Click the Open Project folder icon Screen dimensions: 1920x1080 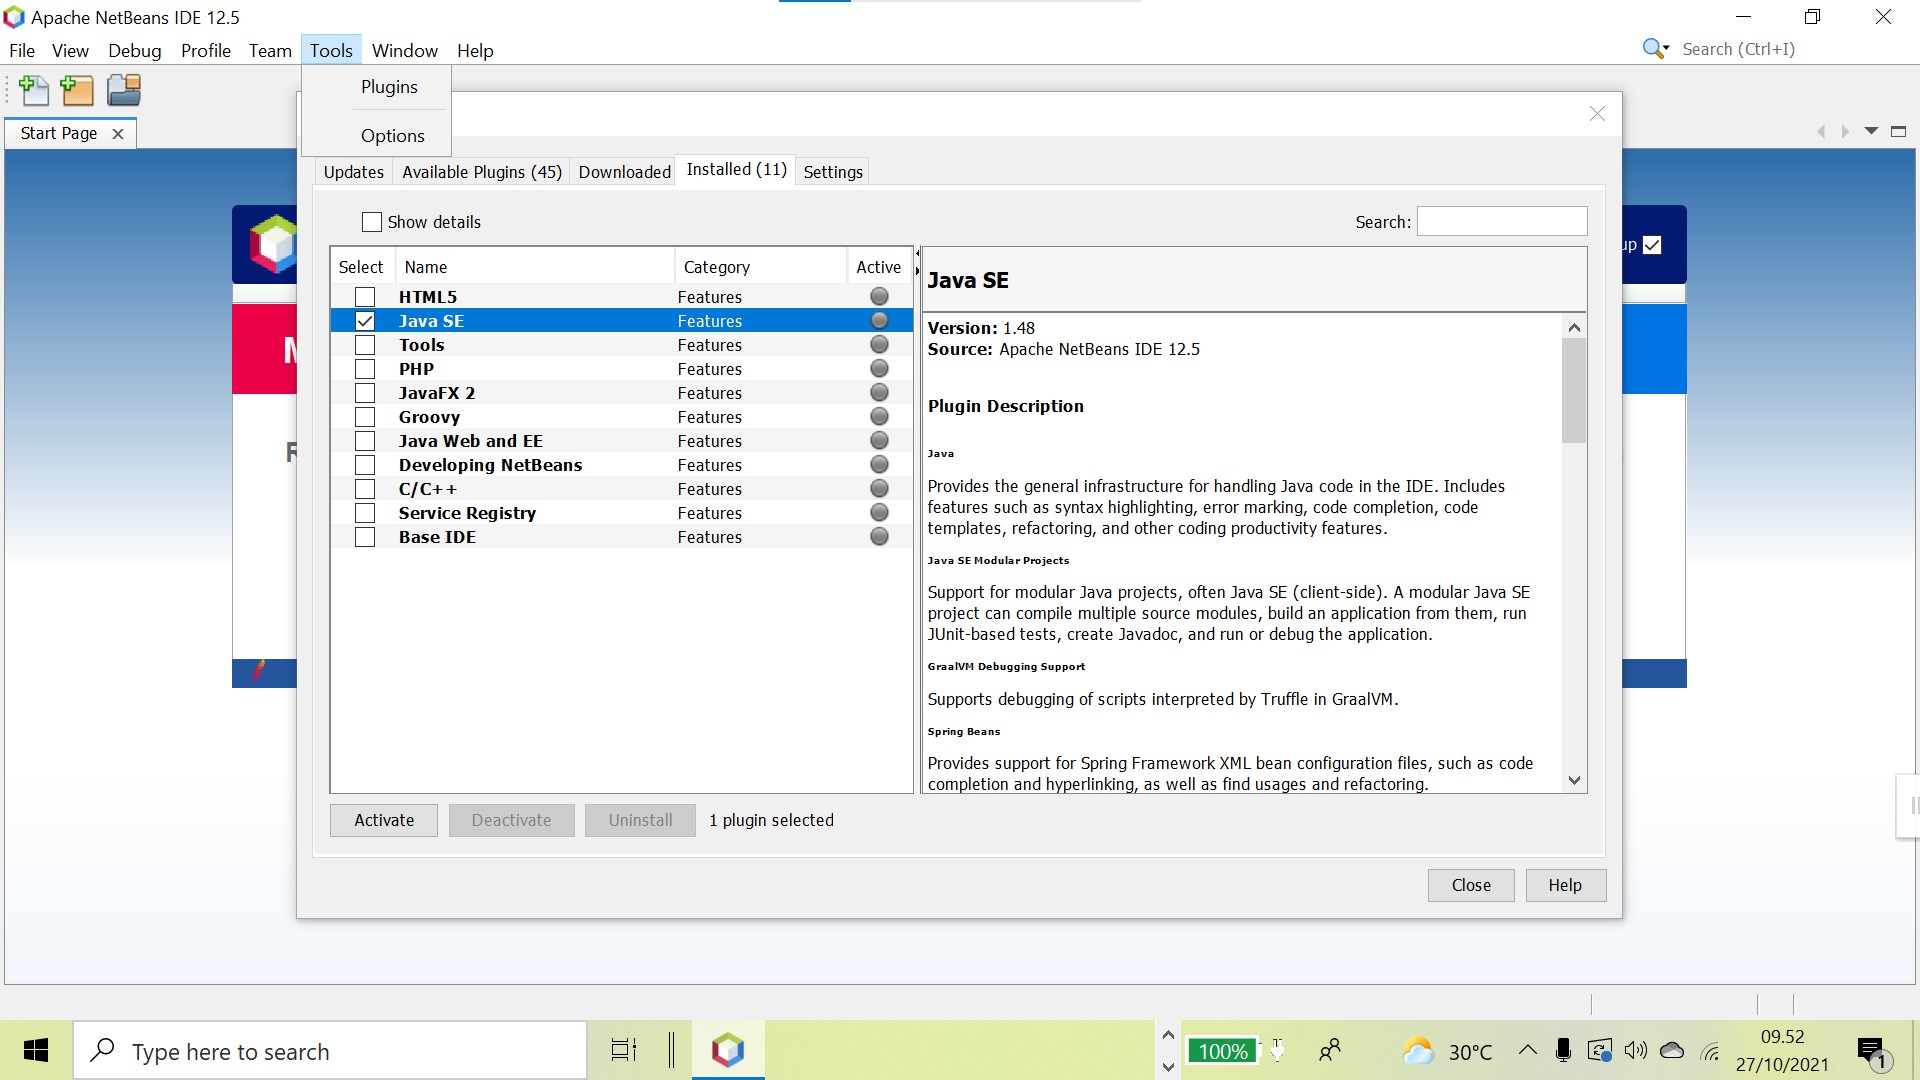coord(123,90)
